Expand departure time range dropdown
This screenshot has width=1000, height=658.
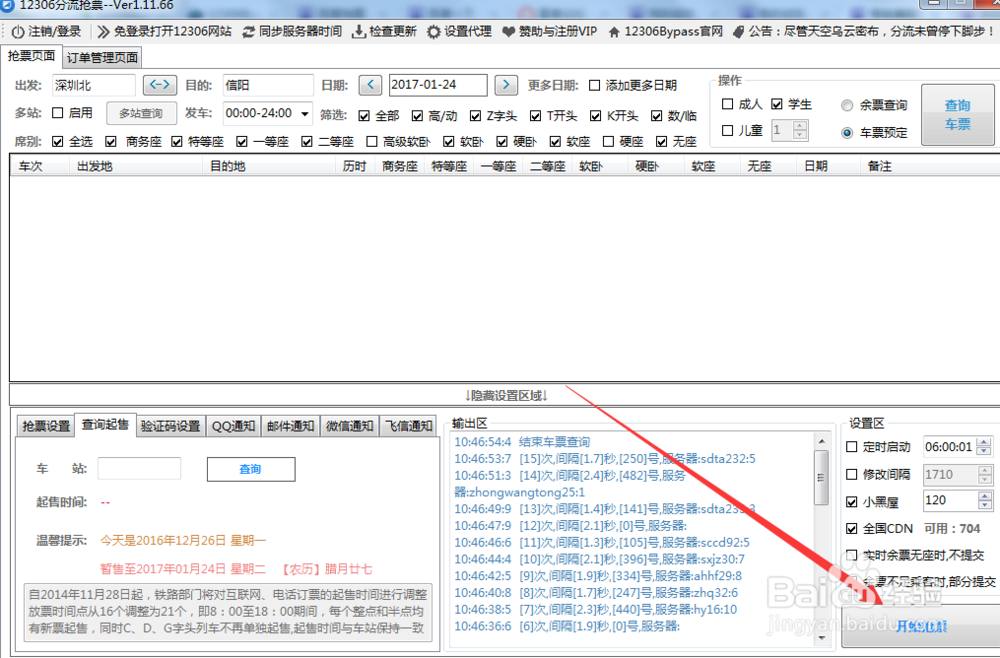pyautogui.click(x=305, y=113)
